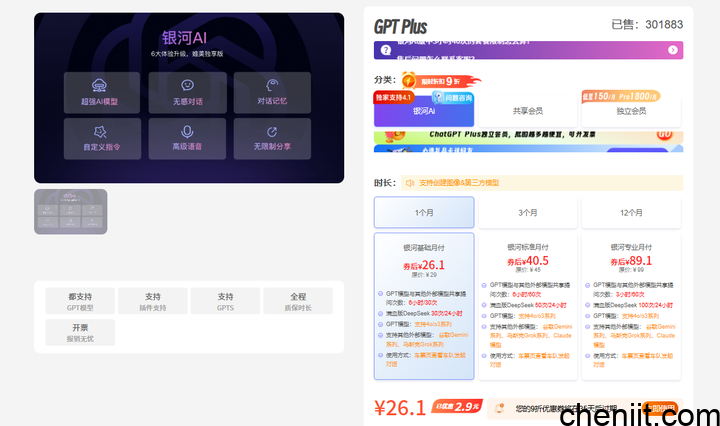Screen dimensions: 720x426
Task: Select the 银河标准月付 plan card
Action: [528, 306]
